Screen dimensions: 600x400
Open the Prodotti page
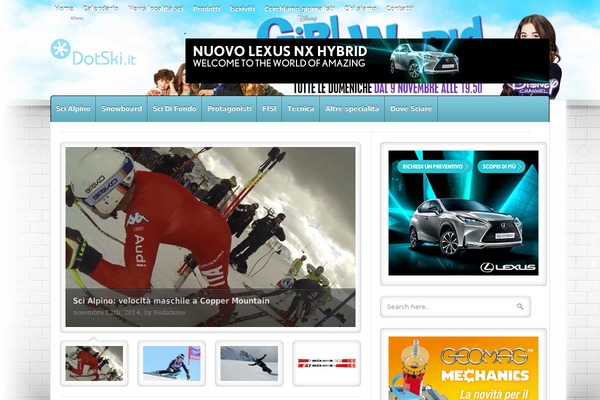(207, 8)
